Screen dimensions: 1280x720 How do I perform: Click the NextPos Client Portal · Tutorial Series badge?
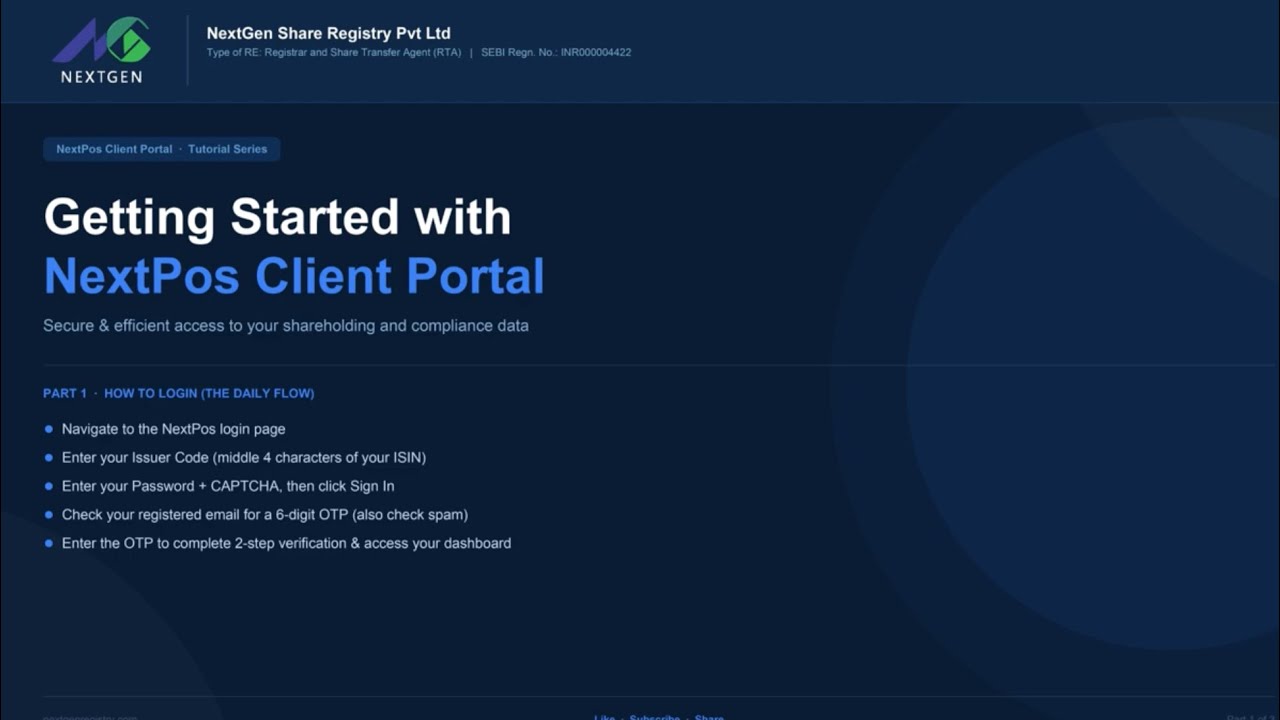162,149
